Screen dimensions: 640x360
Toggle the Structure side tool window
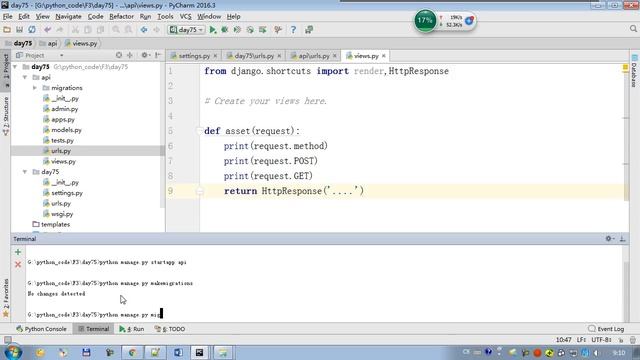pos(6,116)
